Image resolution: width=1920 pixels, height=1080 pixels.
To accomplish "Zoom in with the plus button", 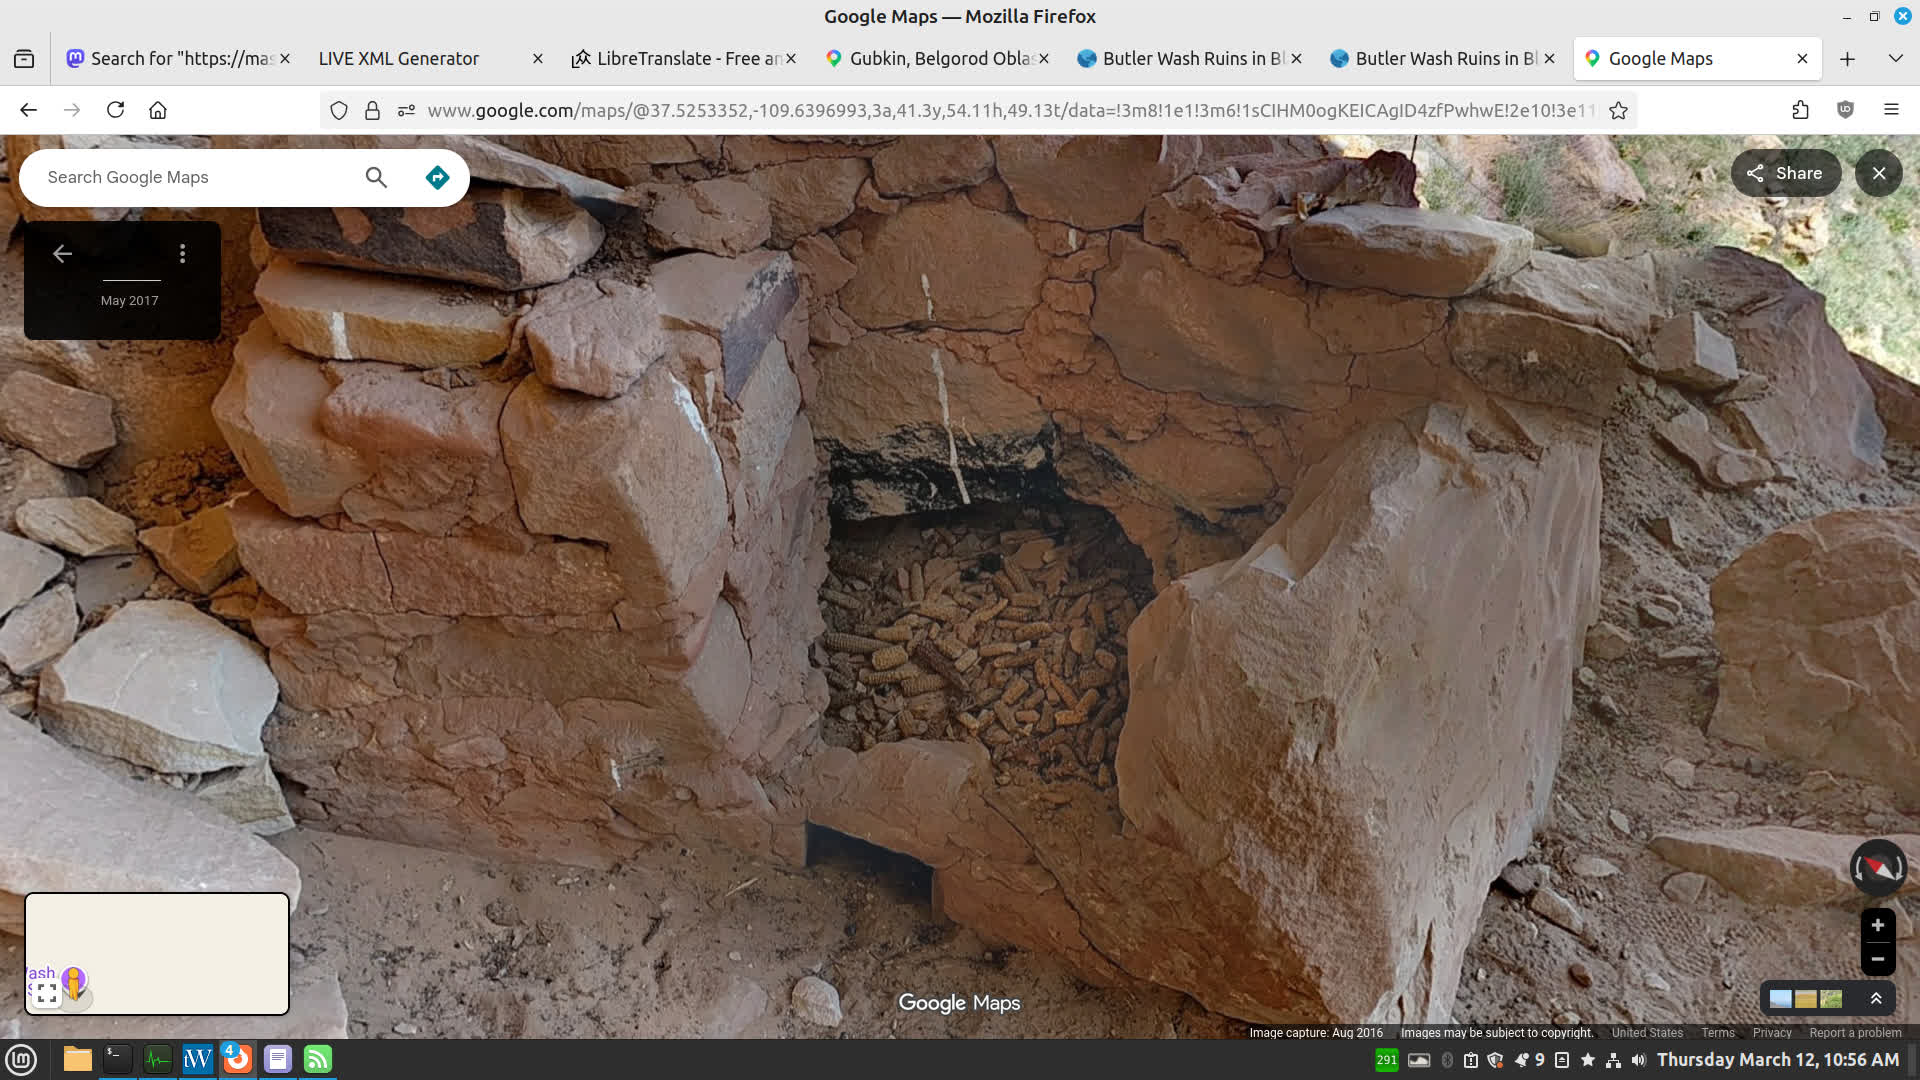I will [1877, 925].
